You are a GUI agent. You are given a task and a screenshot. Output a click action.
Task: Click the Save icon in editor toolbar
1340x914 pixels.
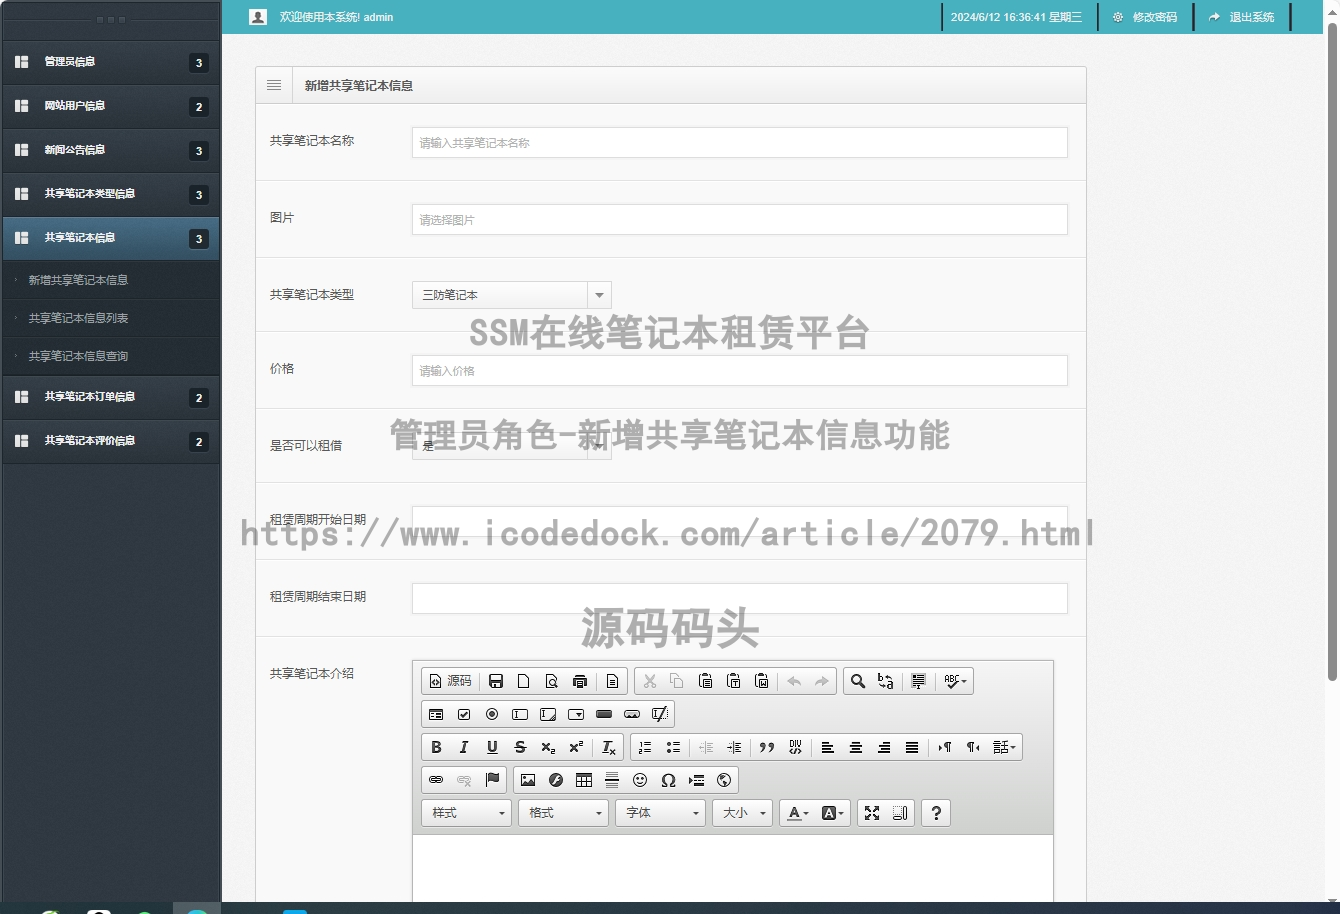click(x=496, y=681)
